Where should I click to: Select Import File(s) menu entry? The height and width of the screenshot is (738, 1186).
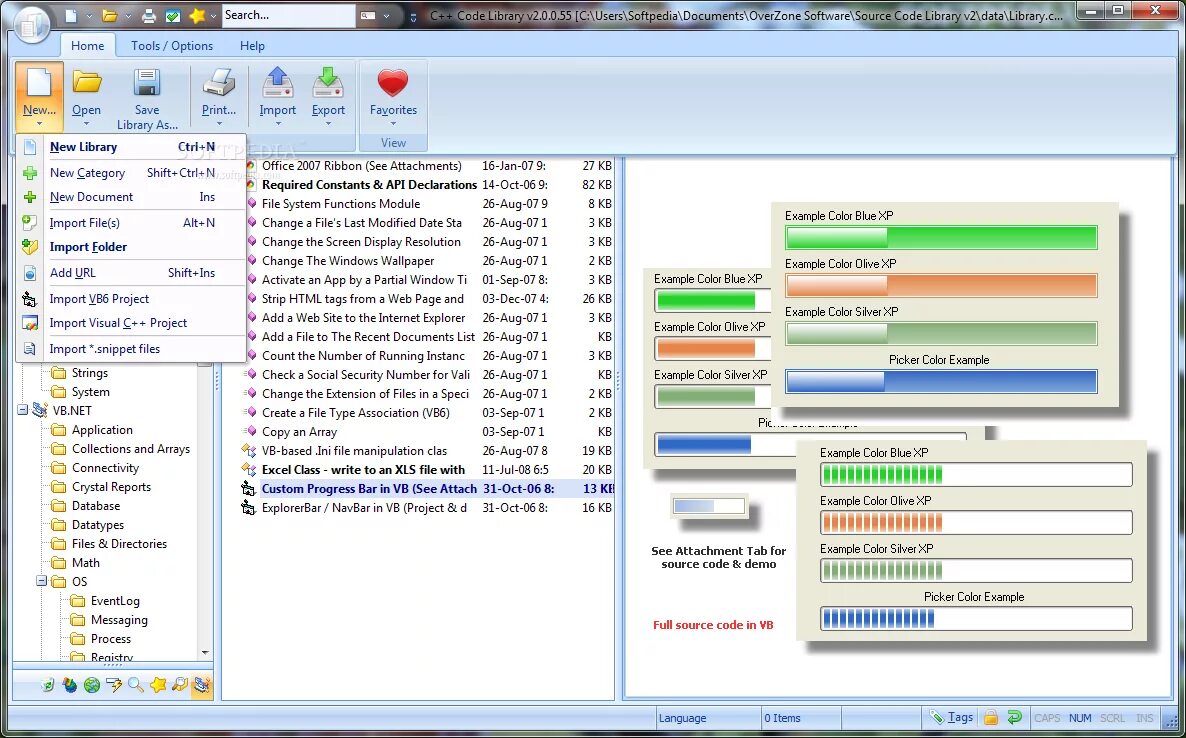coord(132,222)
